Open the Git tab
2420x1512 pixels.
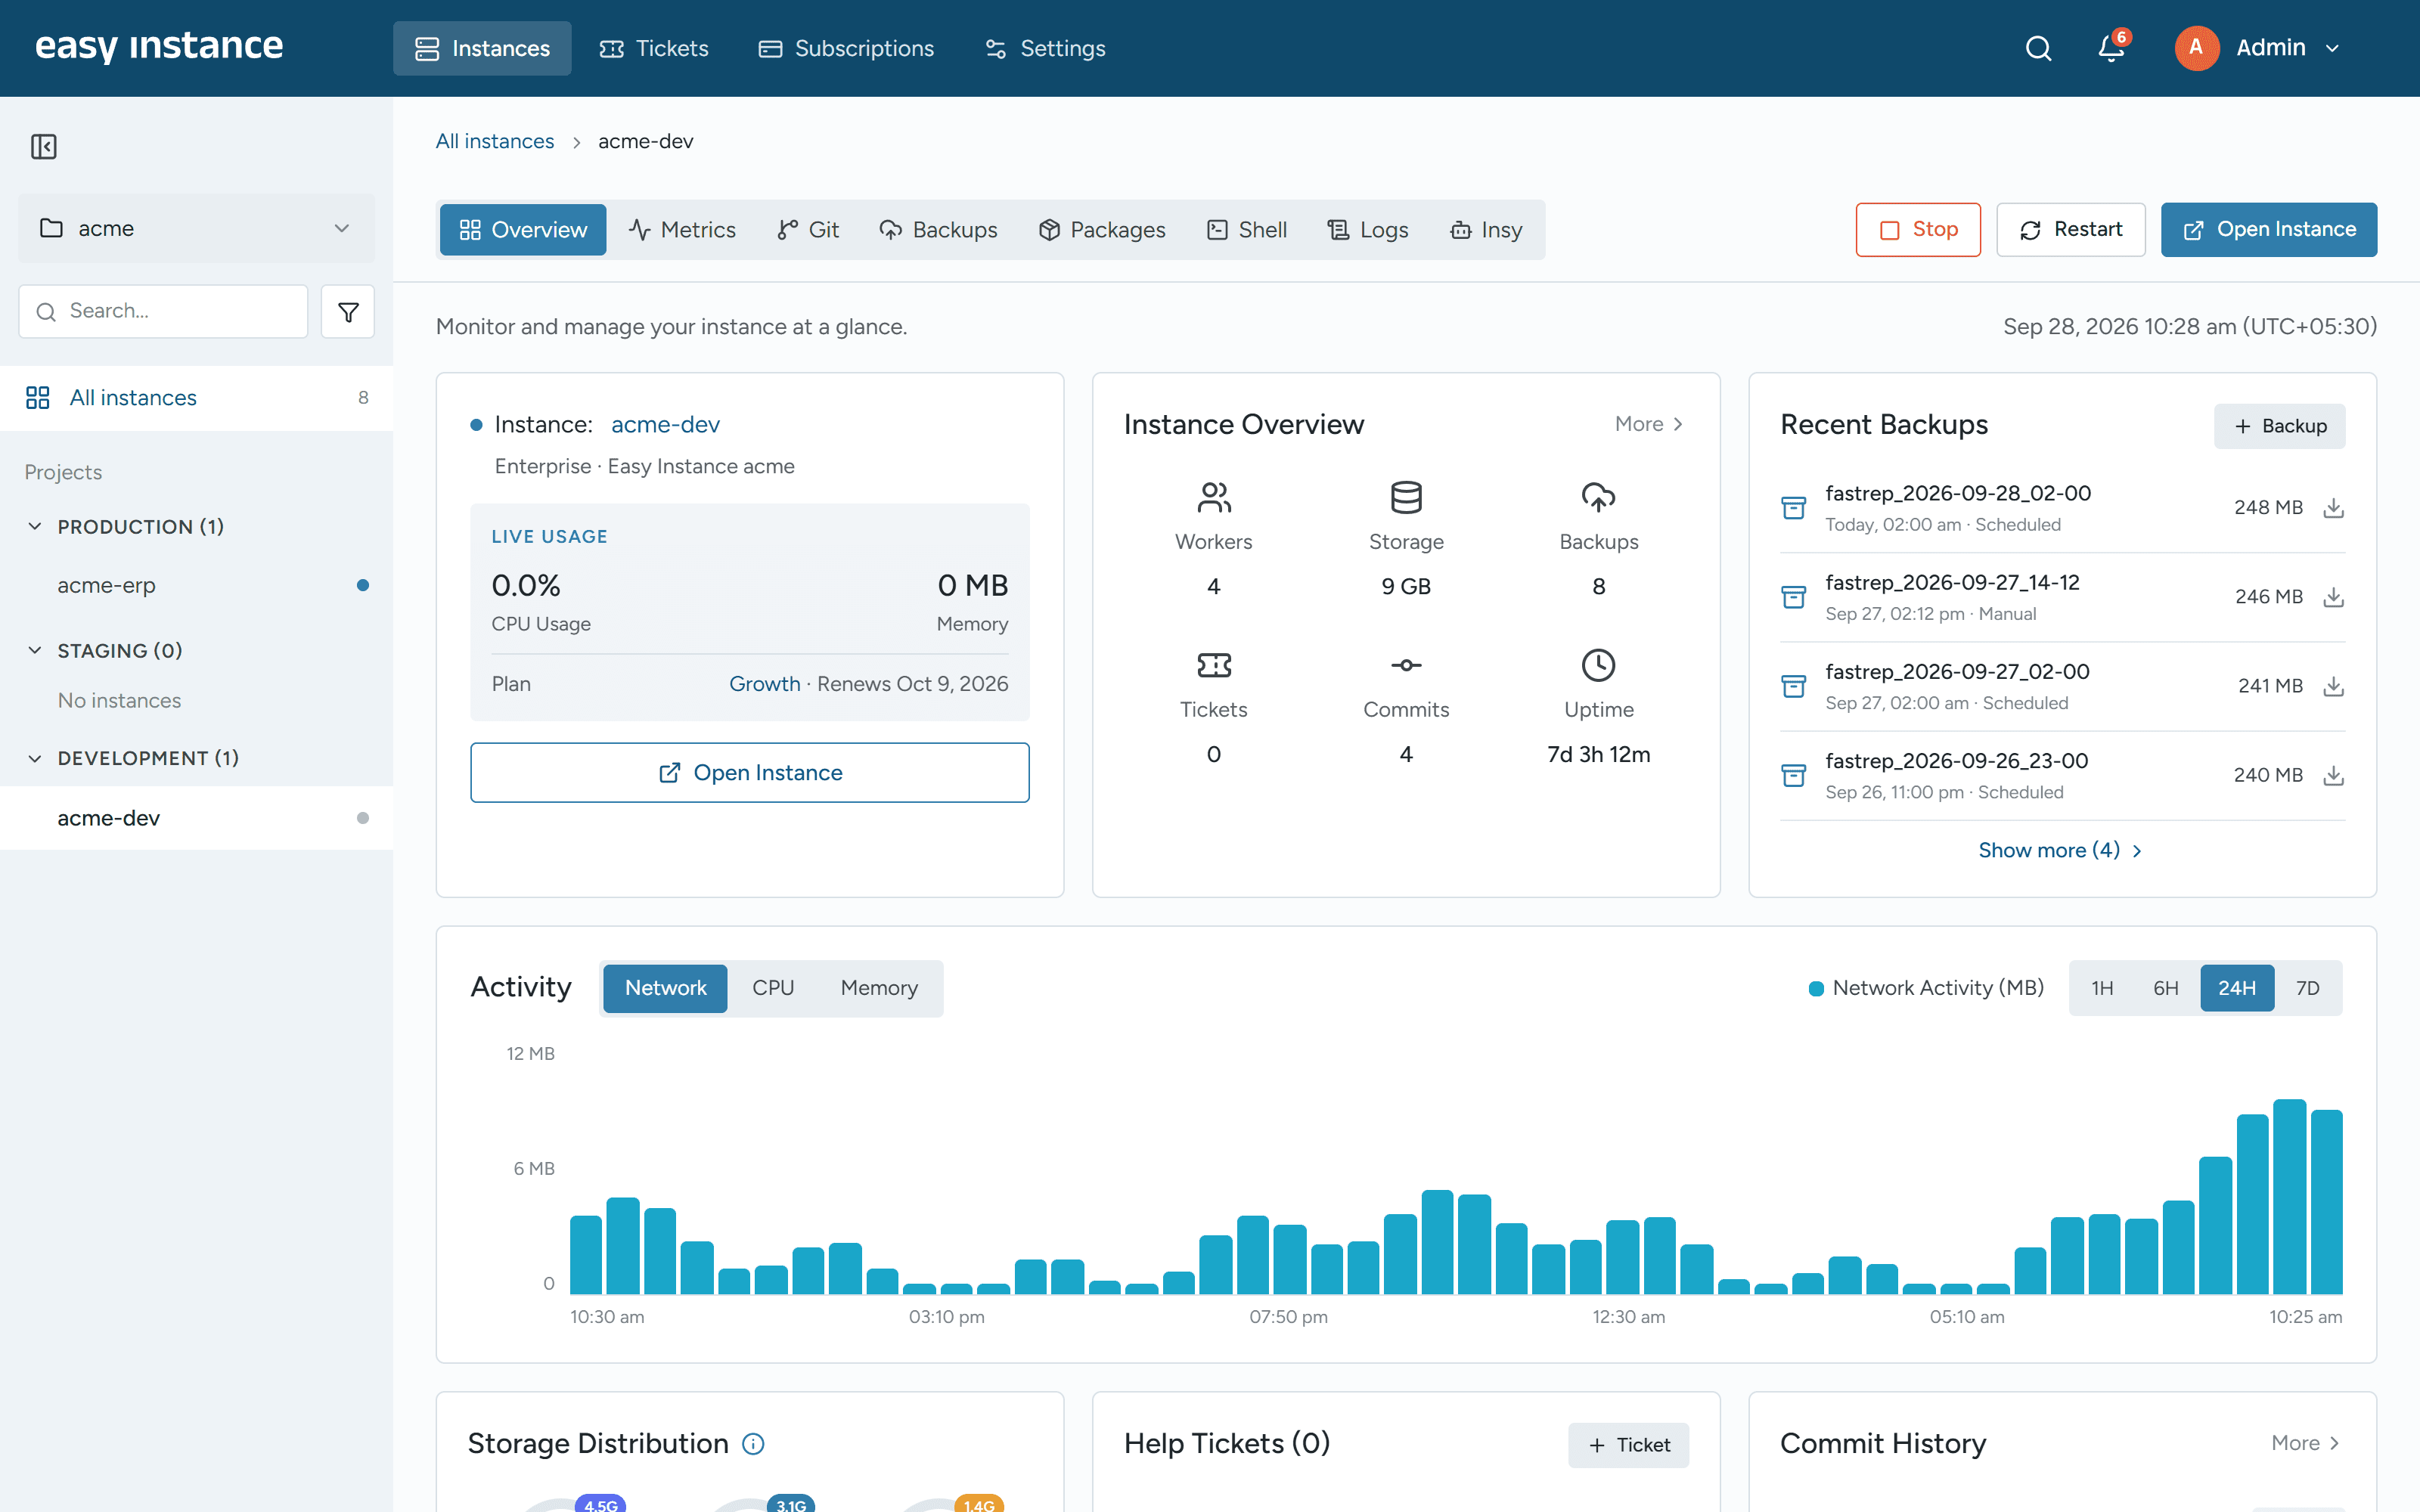(808, 230)
